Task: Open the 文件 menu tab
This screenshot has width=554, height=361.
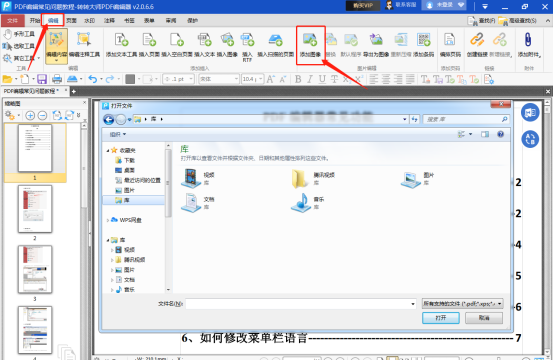Action: [12, 20]
